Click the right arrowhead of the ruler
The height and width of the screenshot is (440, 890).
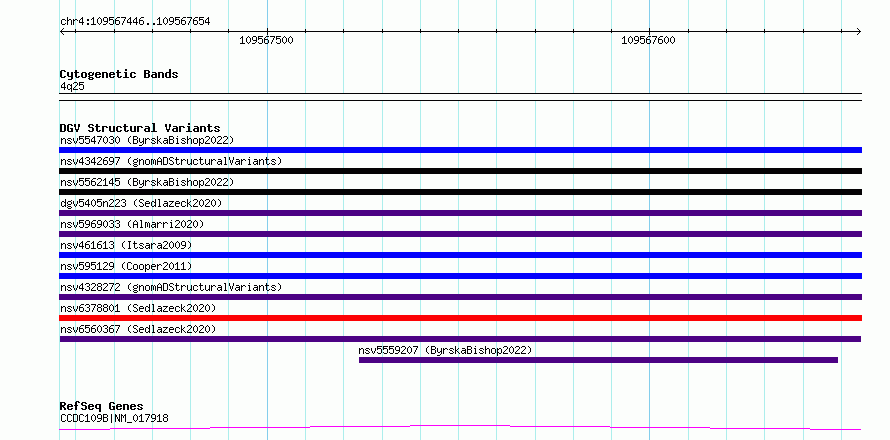(x=859, y=31)
